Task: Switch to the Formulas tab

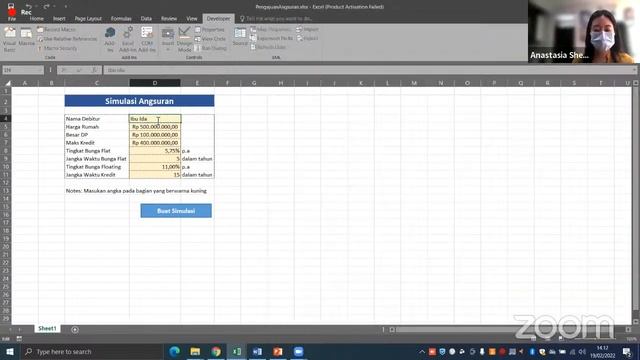Action: tap(121, 19)
